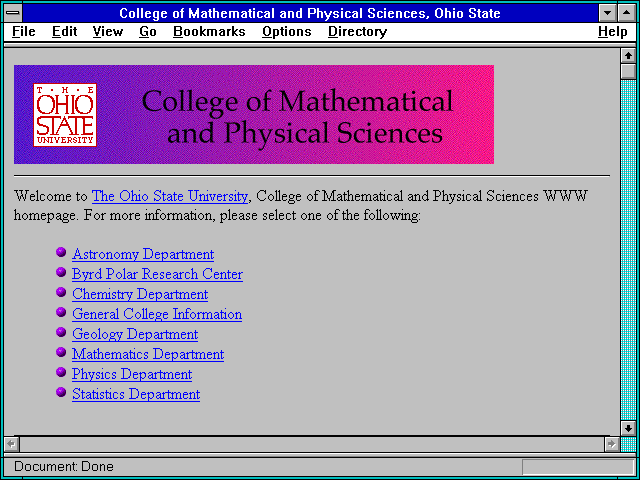Maximize the browser window
This screenshot has width=640, height=480.
point(627,13)
